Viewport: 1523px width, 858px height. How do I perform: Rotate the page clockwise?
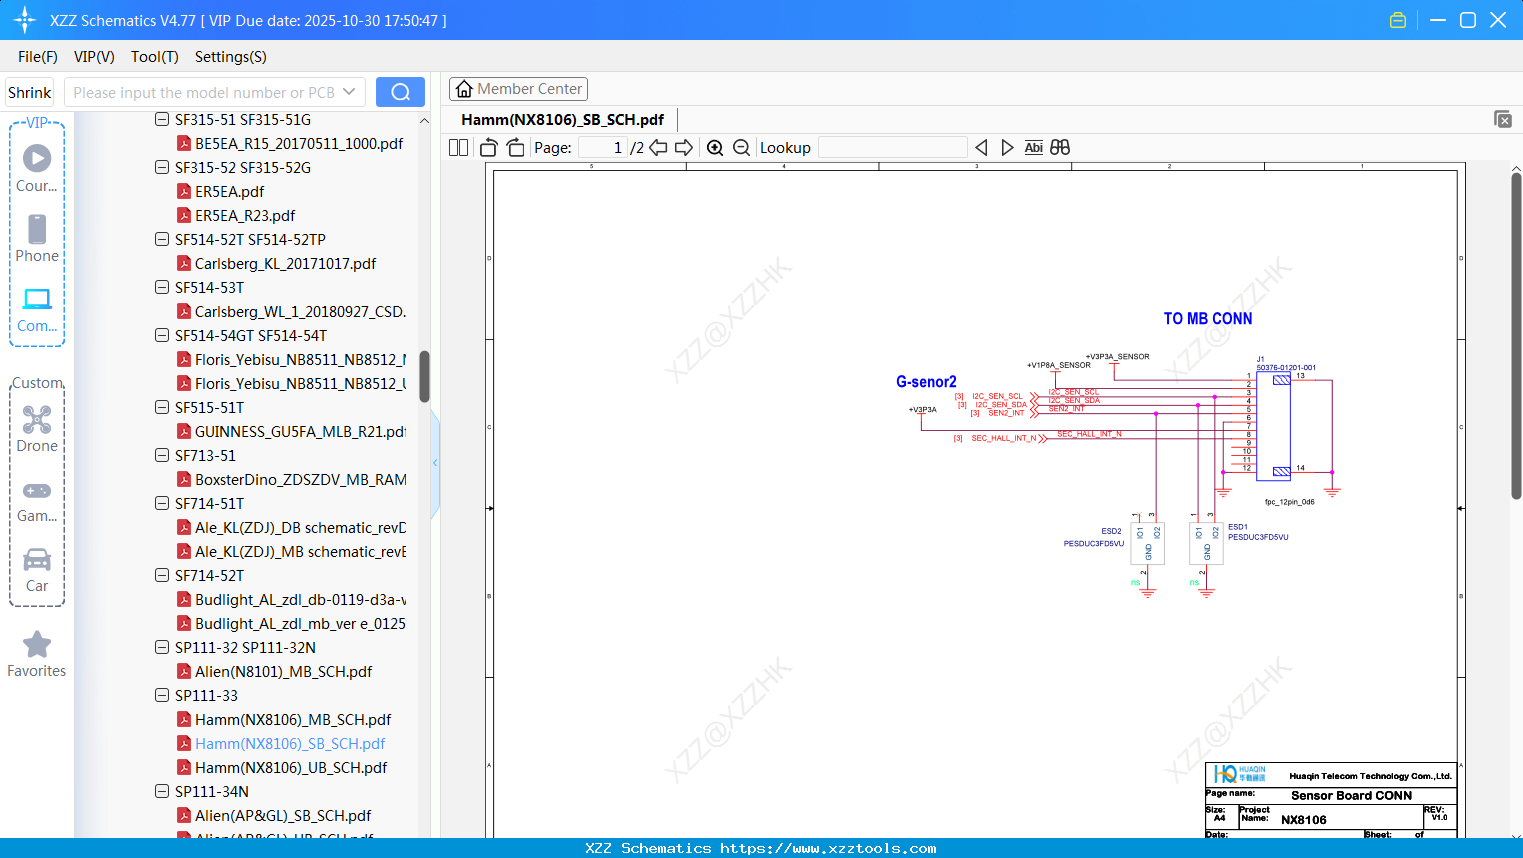point(515,148)
